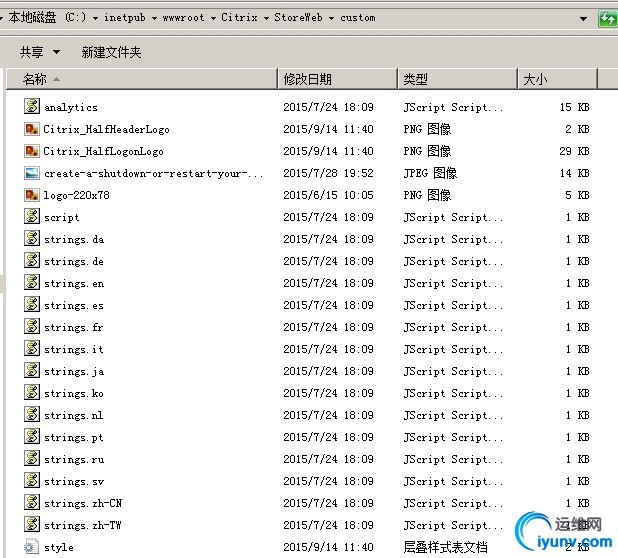The height and width of the screenshot is (558, 618).
Task: Select file name script
Action: tap(61, 217)
